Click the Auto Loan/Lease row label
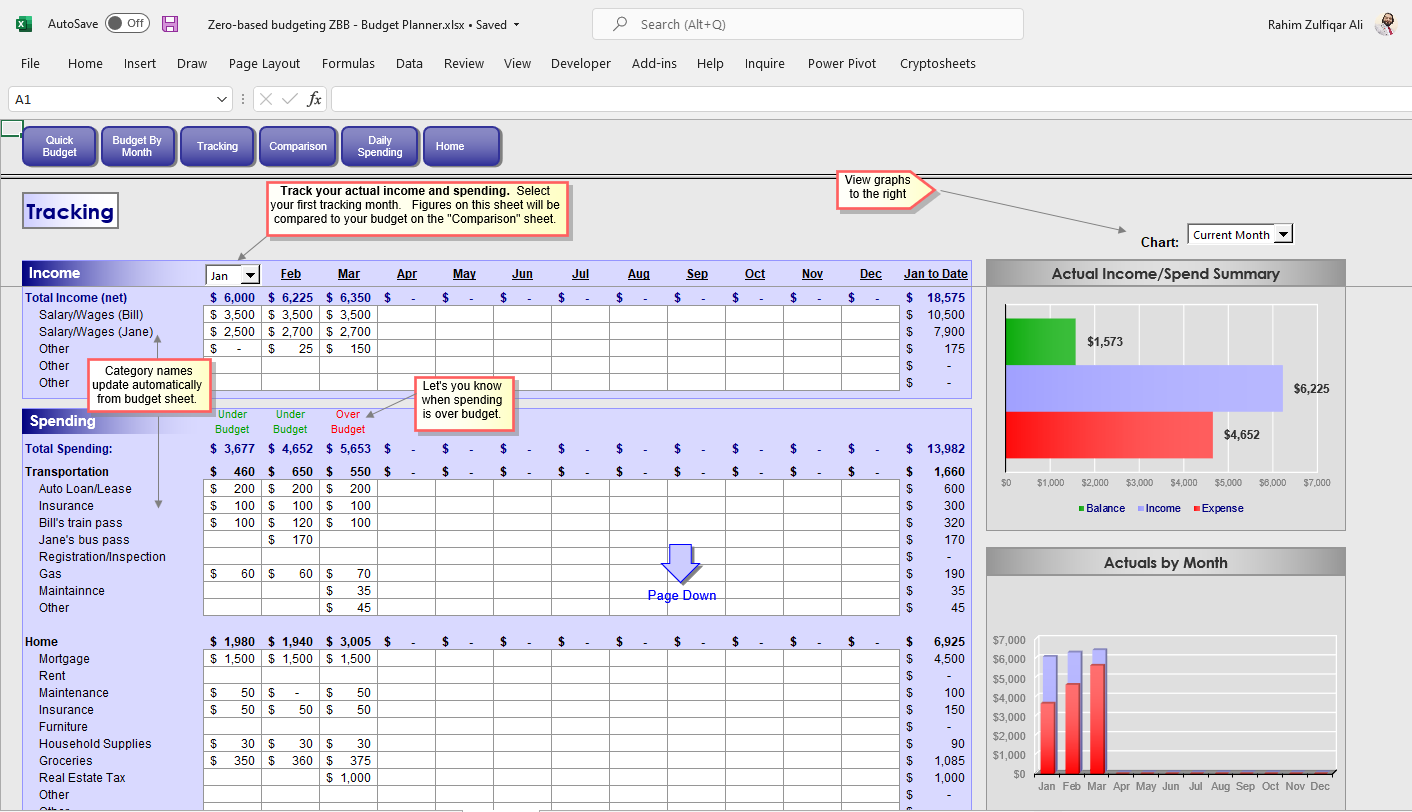 click(x=85, y=489)
